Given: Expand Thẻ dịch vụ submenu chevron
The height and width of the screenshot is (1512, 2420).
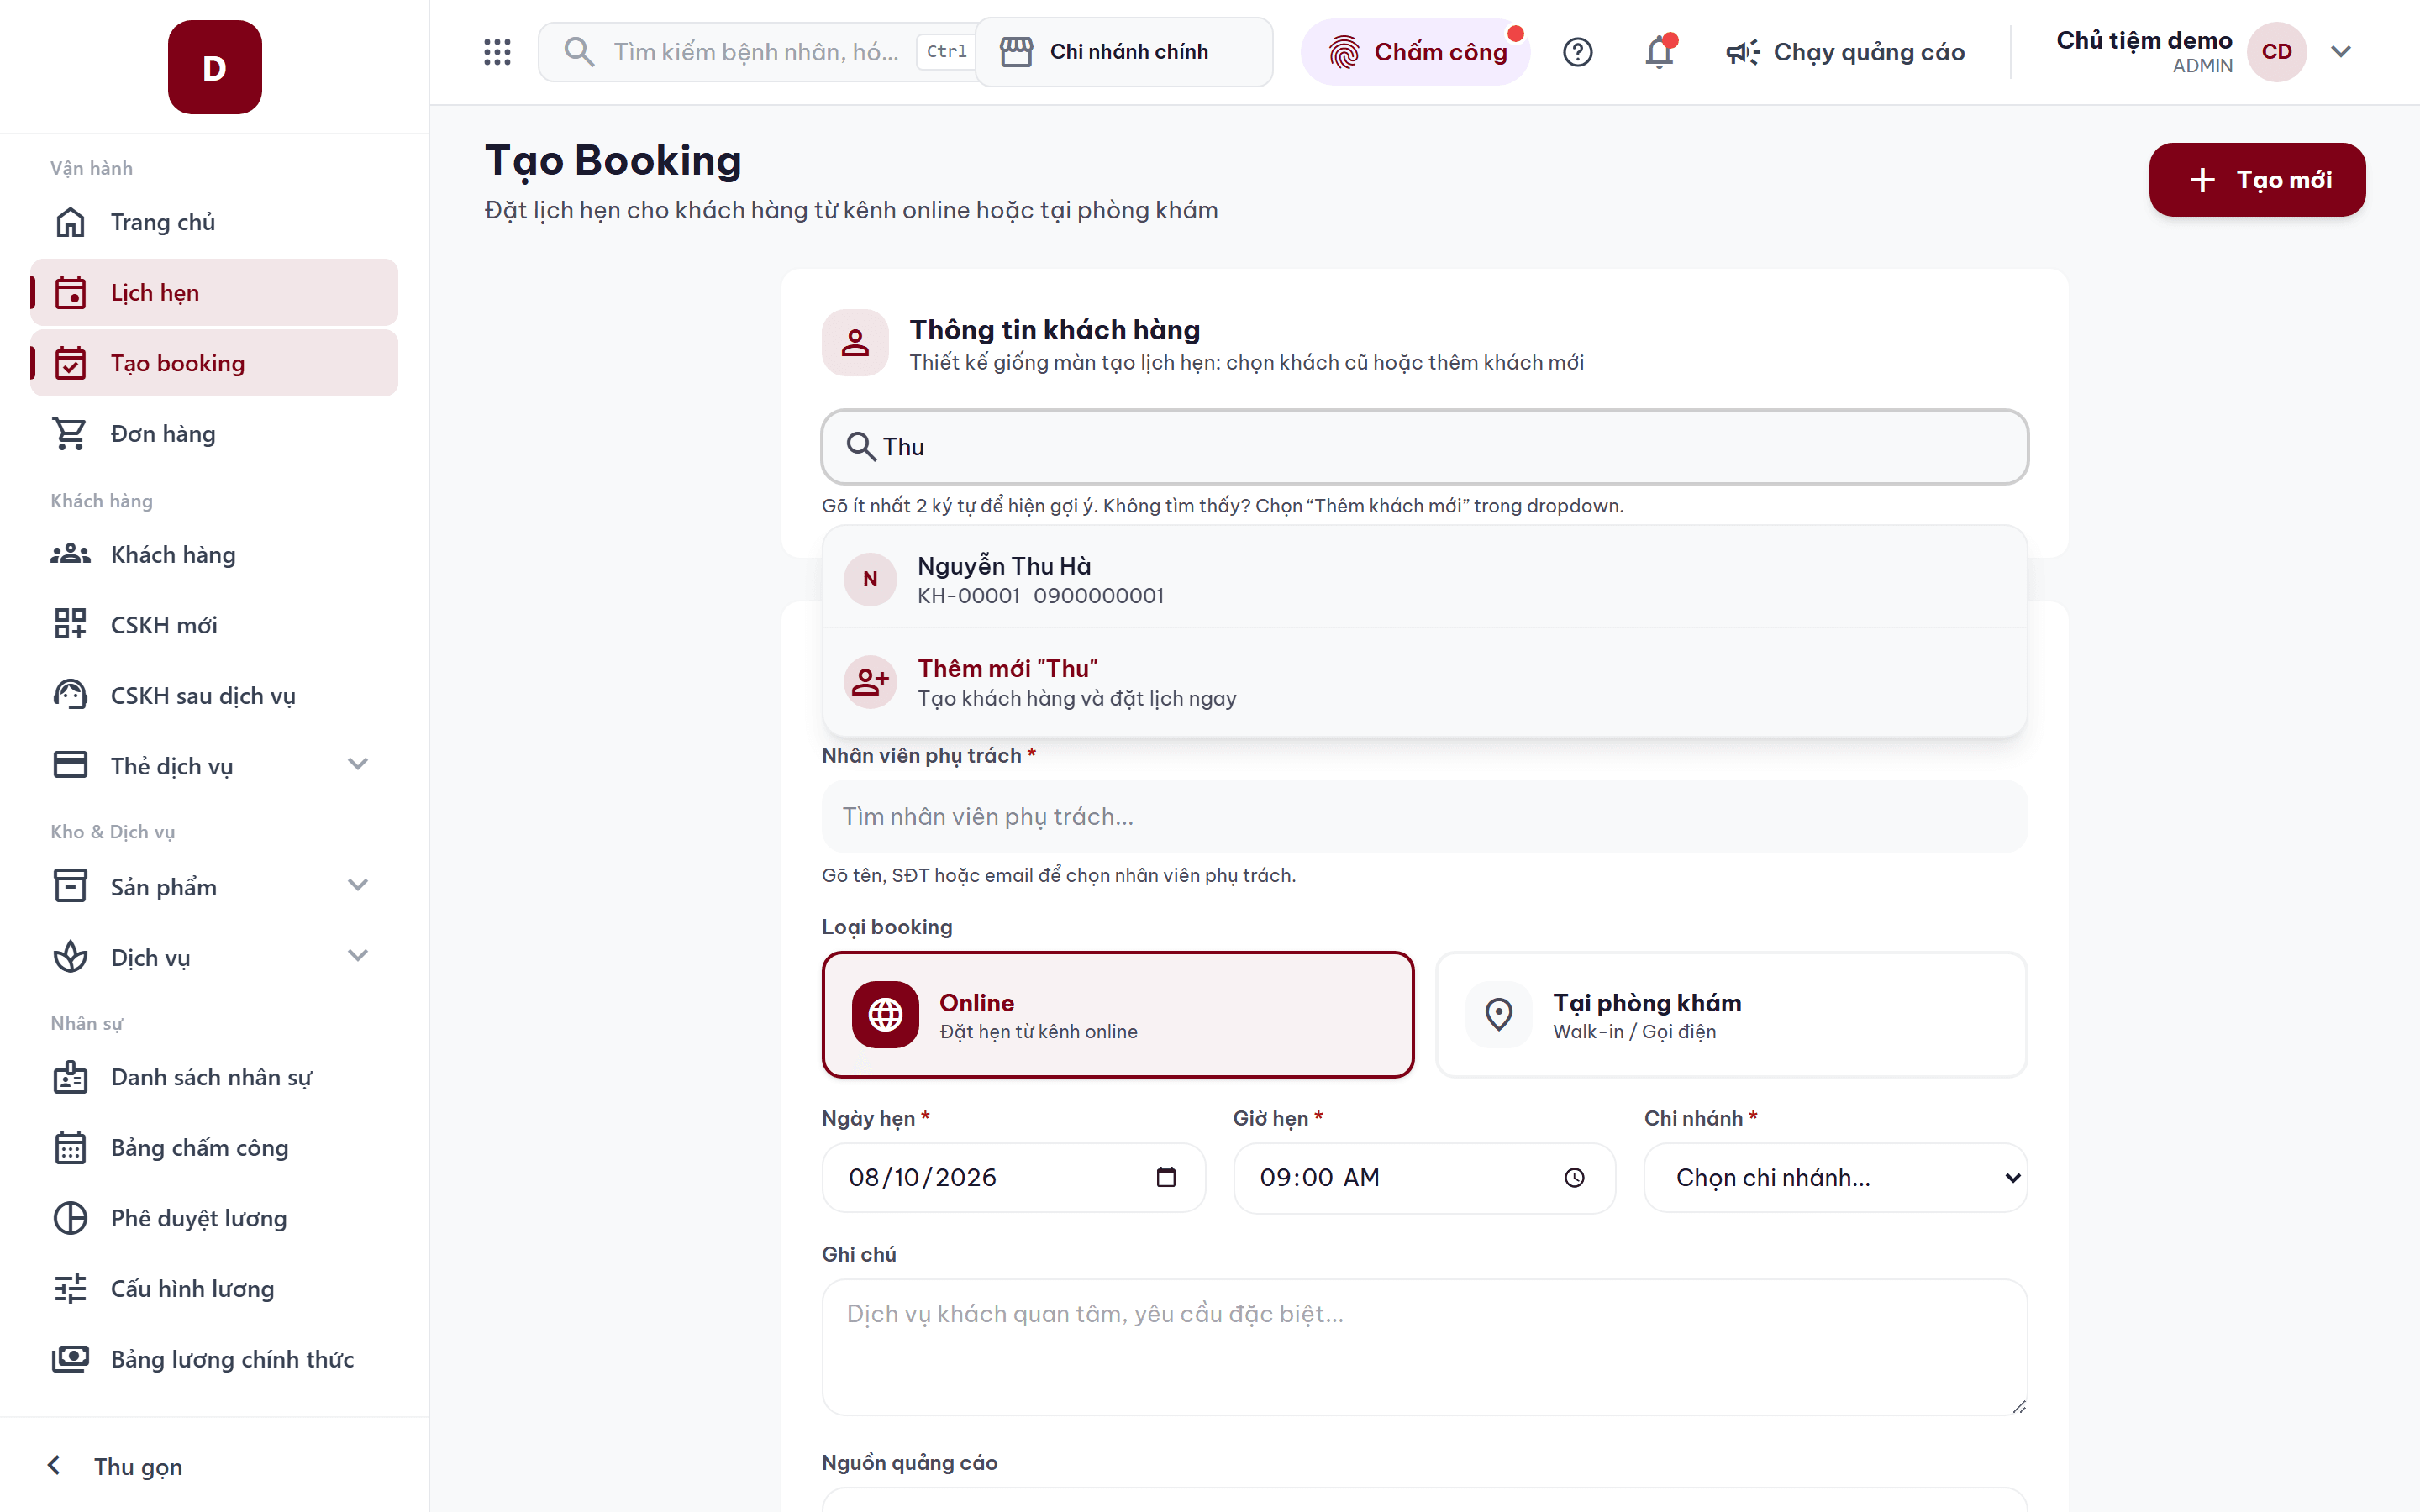Looking at the screenshot, I should (x=358, y=765).
